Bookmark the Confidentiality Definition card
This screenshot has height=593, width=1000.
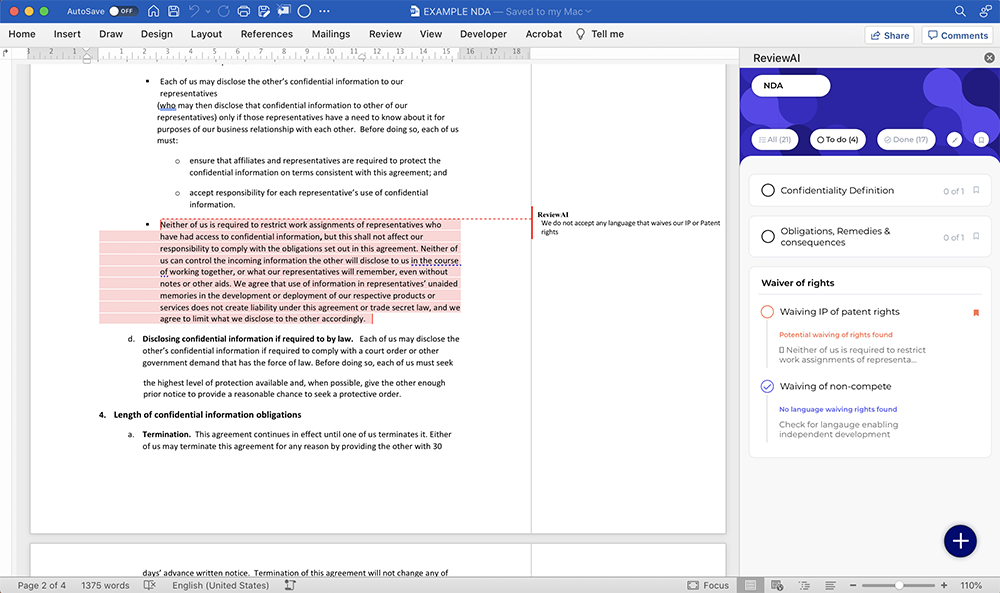(976, 190)
